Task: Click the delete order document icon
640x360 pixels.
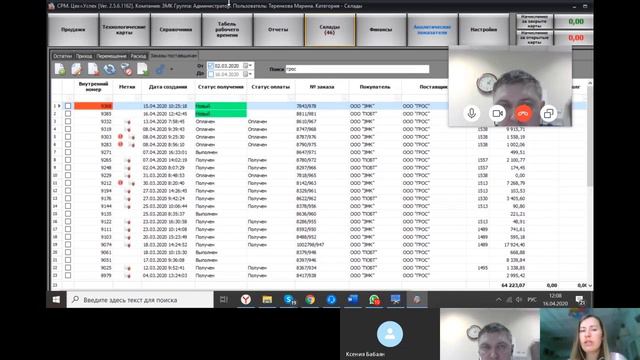Action: click(x=93, y=69)
